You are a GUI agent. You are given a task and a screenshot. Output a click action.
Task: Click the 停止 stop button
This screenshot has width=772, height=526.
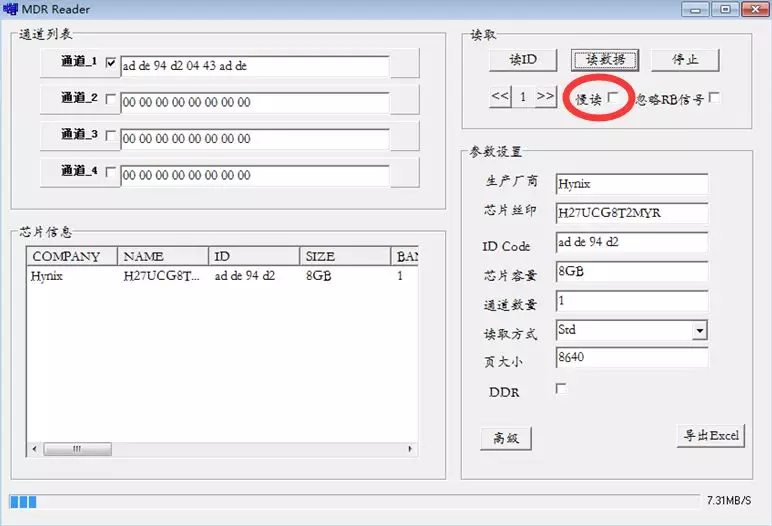pyautogui.click(x=686, y=59)
